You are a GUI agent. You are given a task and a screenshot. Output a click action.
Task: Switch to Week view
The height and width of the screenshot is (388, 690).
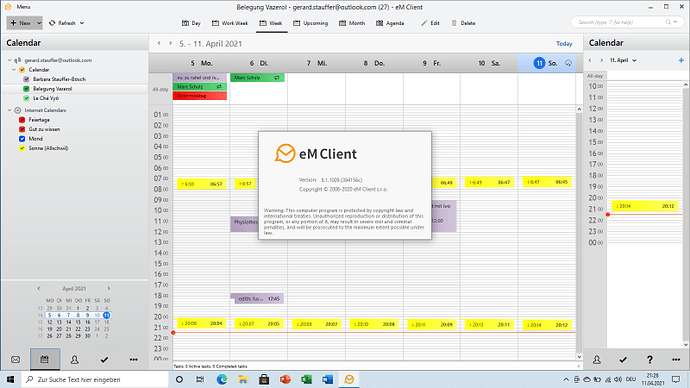click(x=271, y=23)
